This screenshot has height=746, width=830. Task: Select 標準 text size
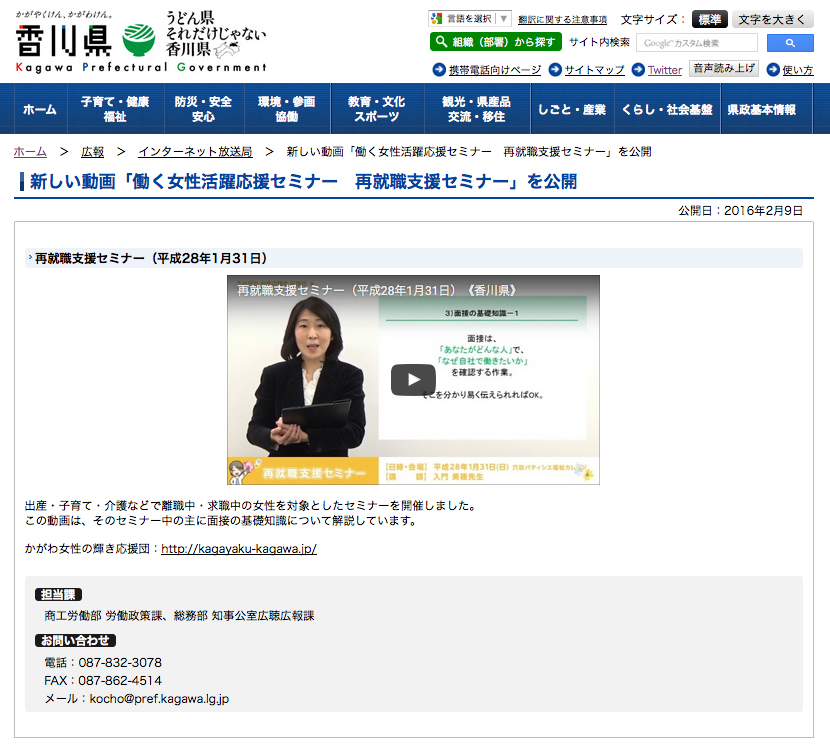pyautogui.click(x=709, y=19)
